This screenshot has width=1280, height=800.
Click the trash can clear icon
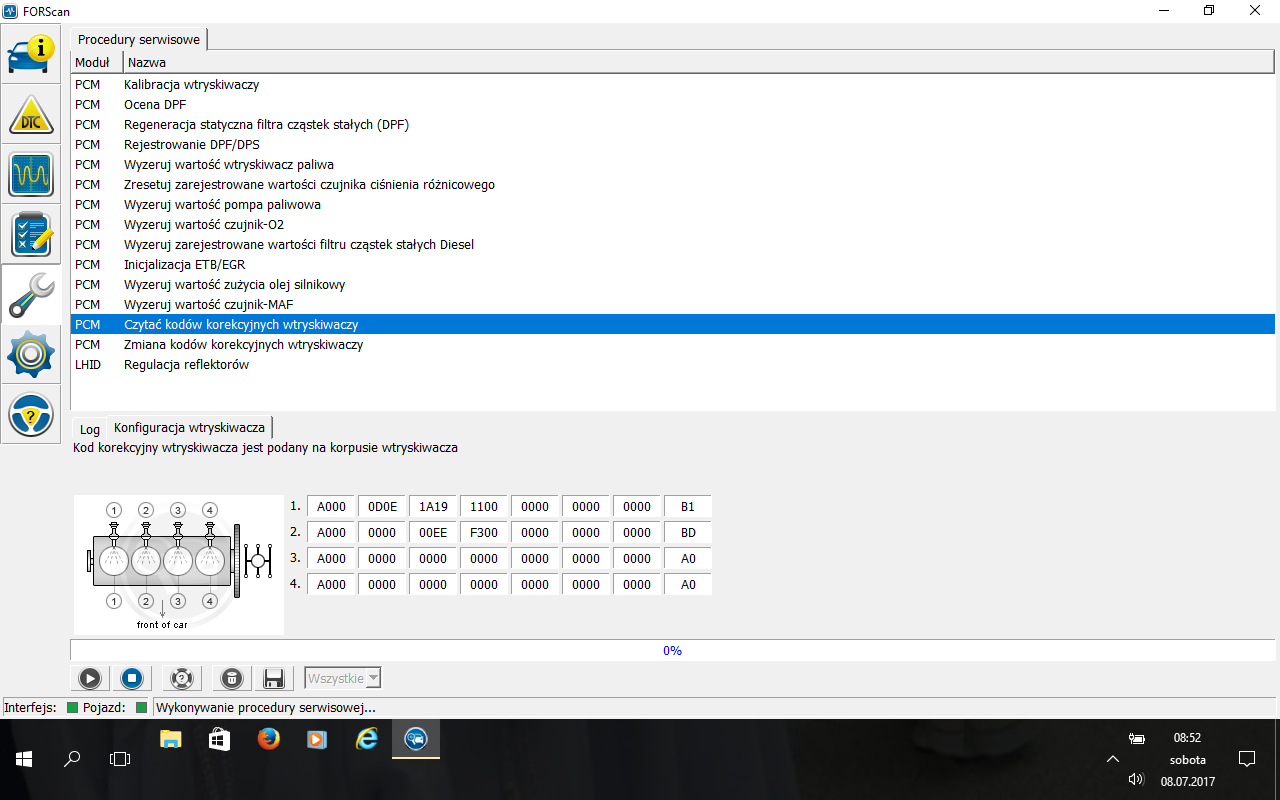pos(231,679)
